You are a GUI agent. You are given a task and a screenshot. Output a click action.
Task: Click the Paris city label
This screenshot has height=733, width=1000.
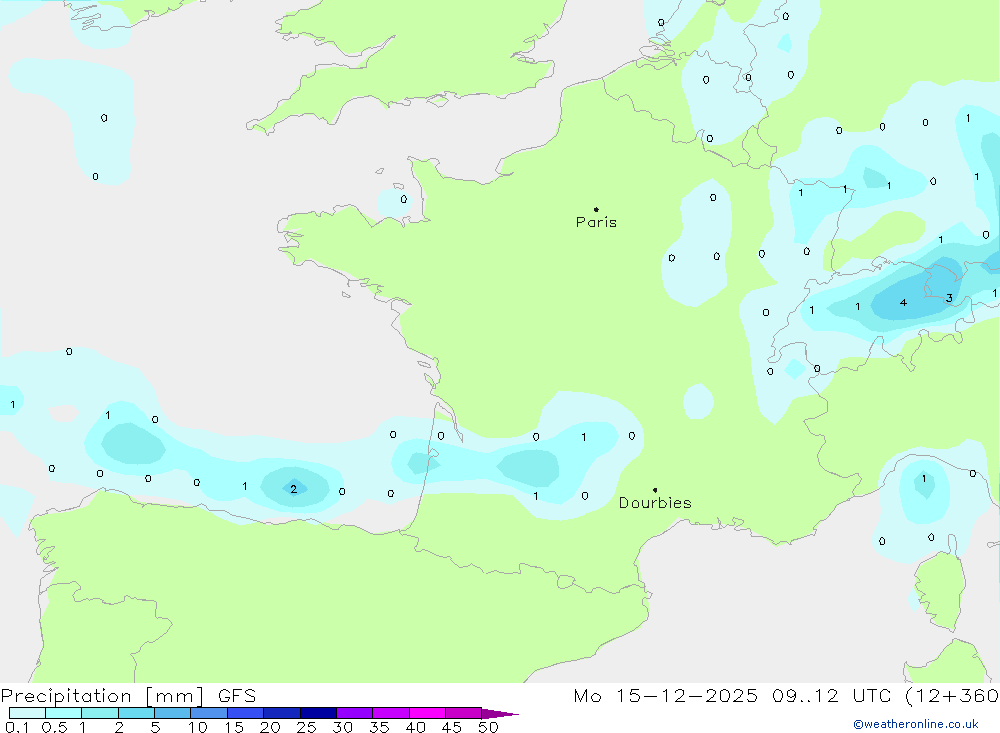596,222
